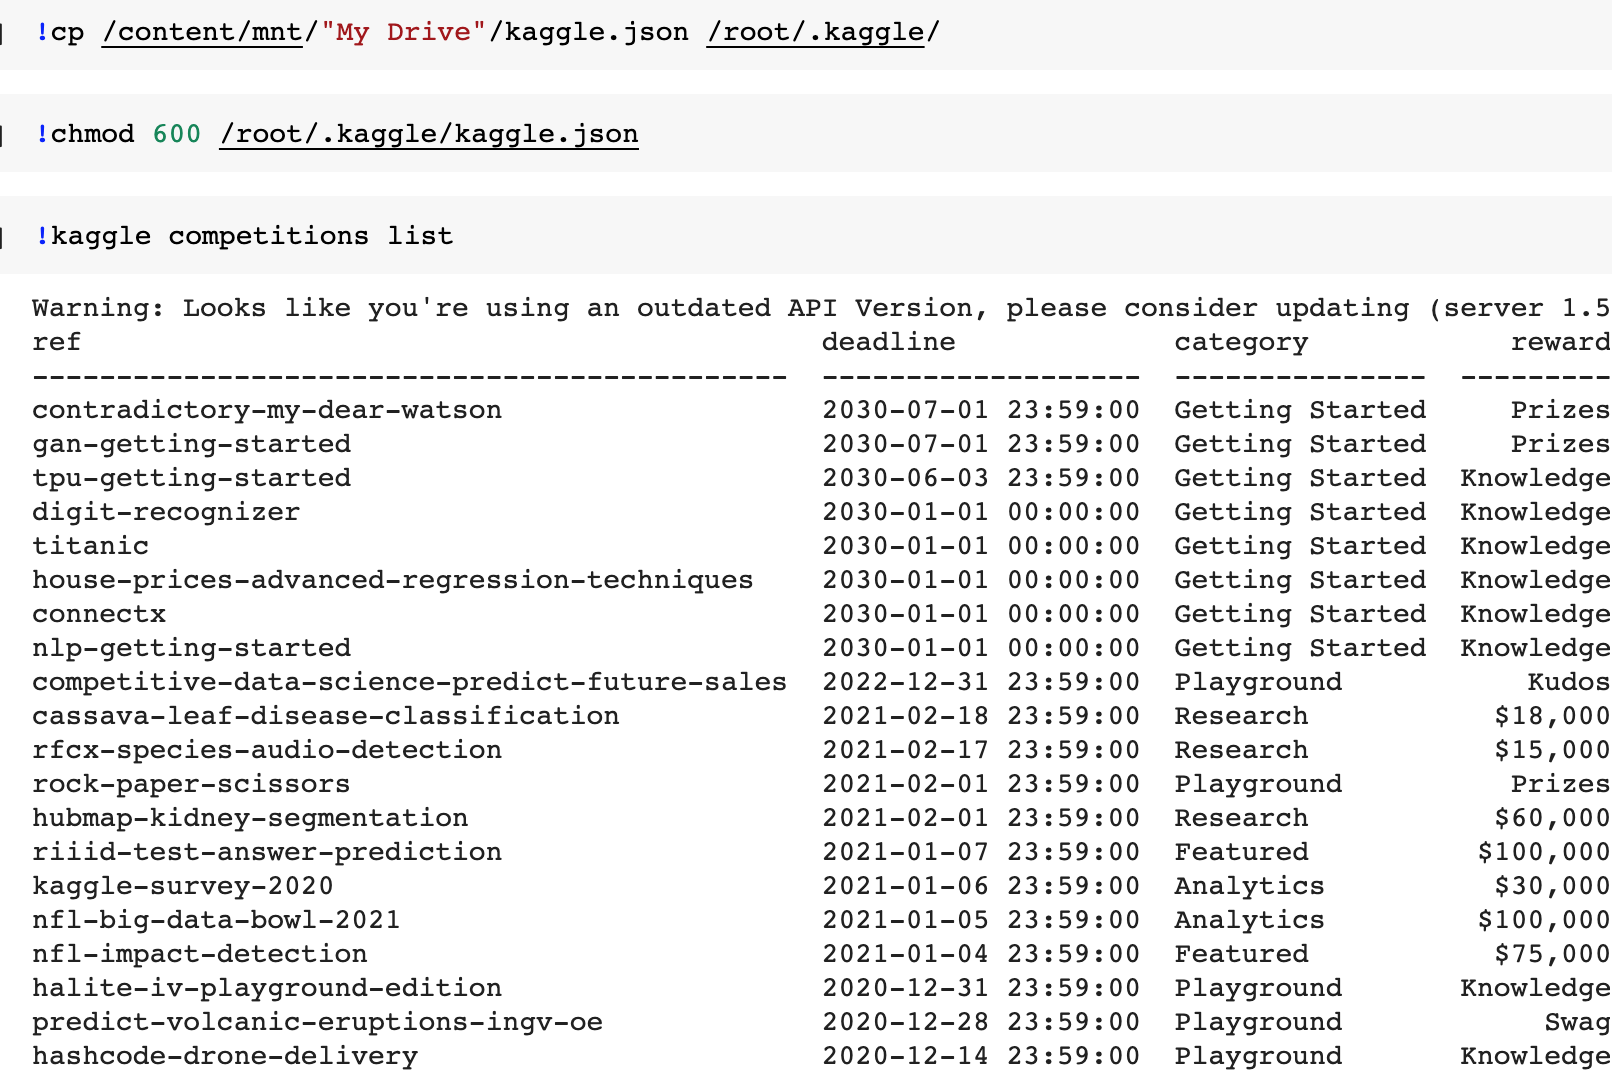Click deadline 2022-12-31 23:59:00
Image resolution: width=1616 pixels, height=1084 pixels.
pos(981,682)
